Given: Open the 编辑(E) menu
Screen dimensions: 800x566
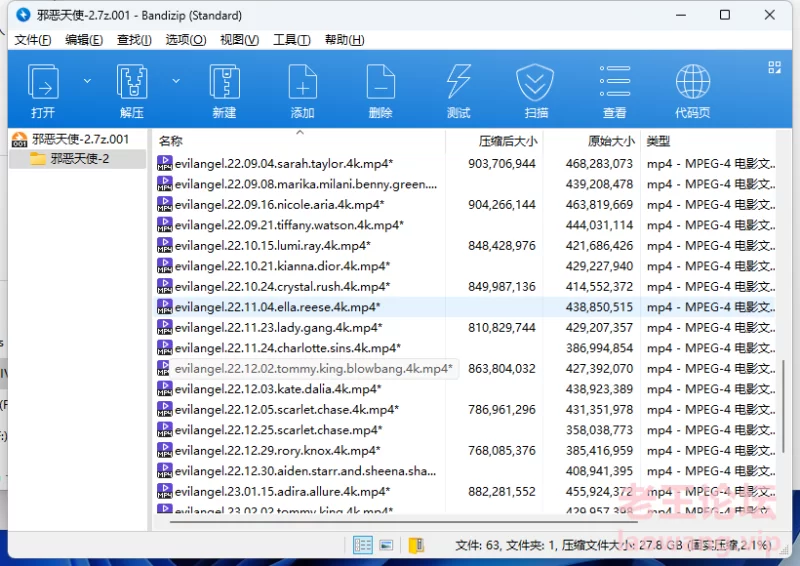Looking at the screenshot, I should (84, 40).
